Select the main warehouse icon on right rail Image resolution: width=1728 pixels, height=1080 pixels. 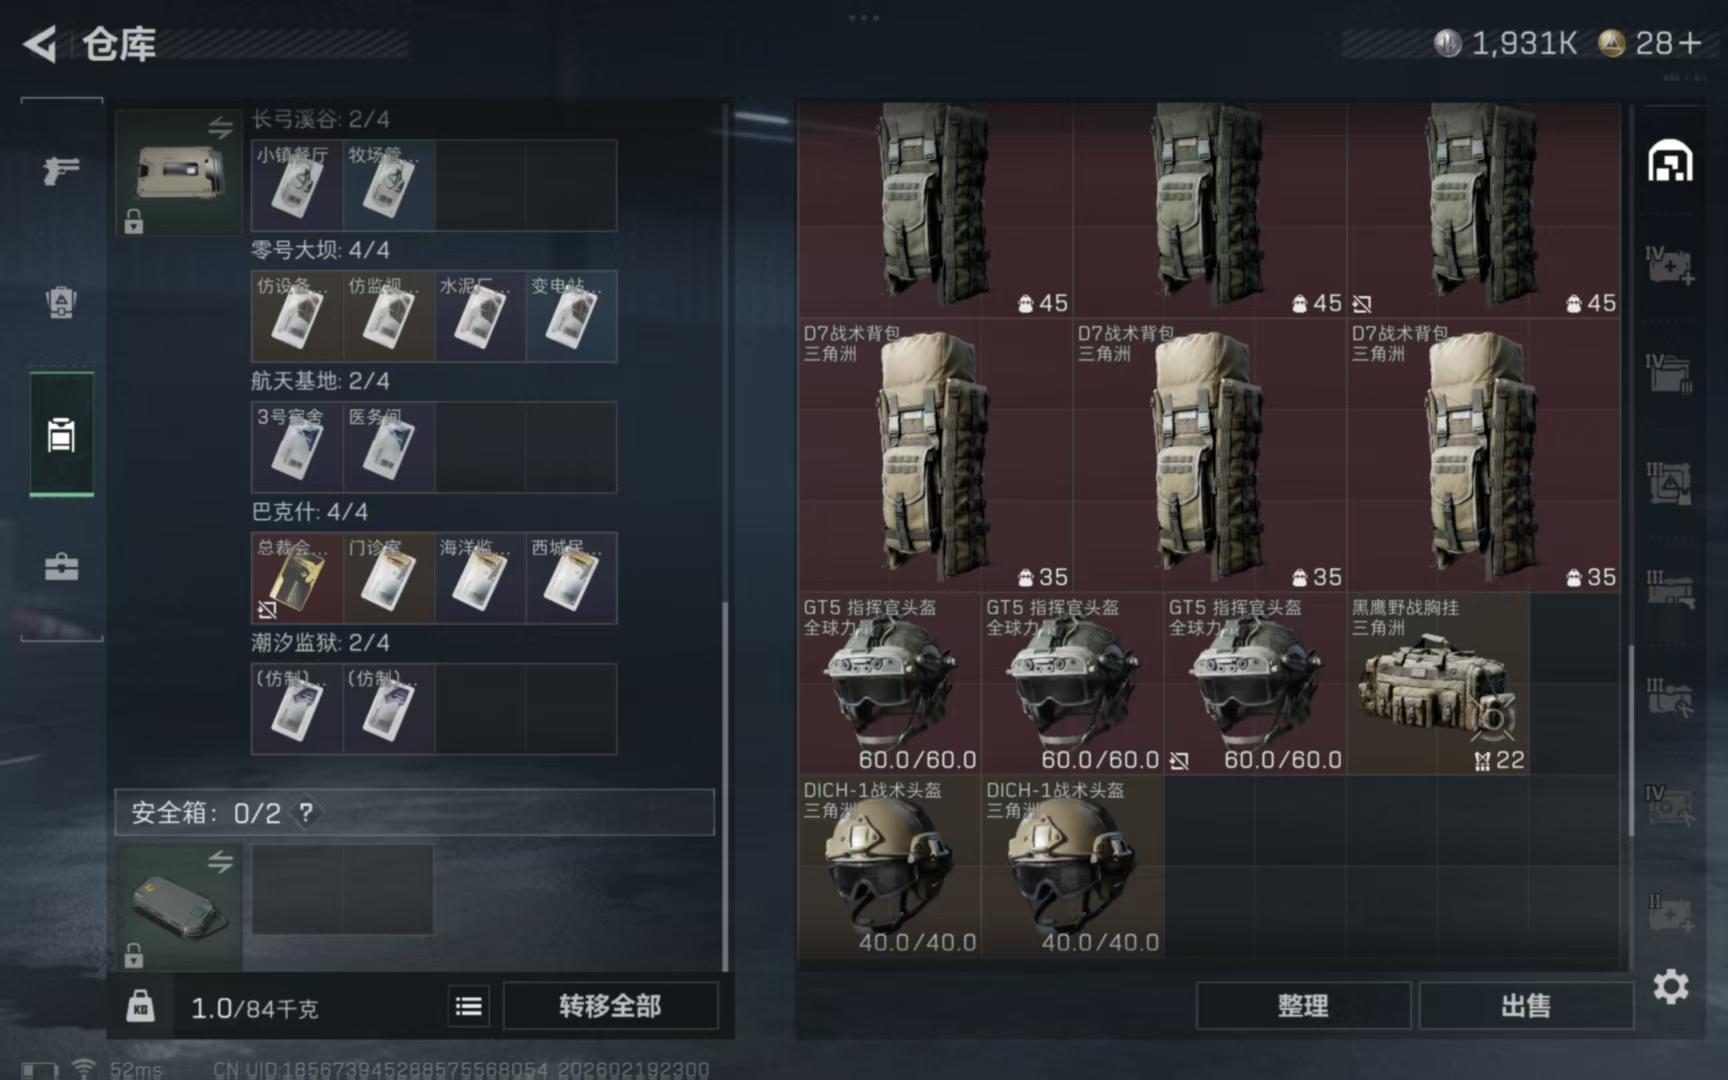pyautogui.click(x=1670, y=161)
